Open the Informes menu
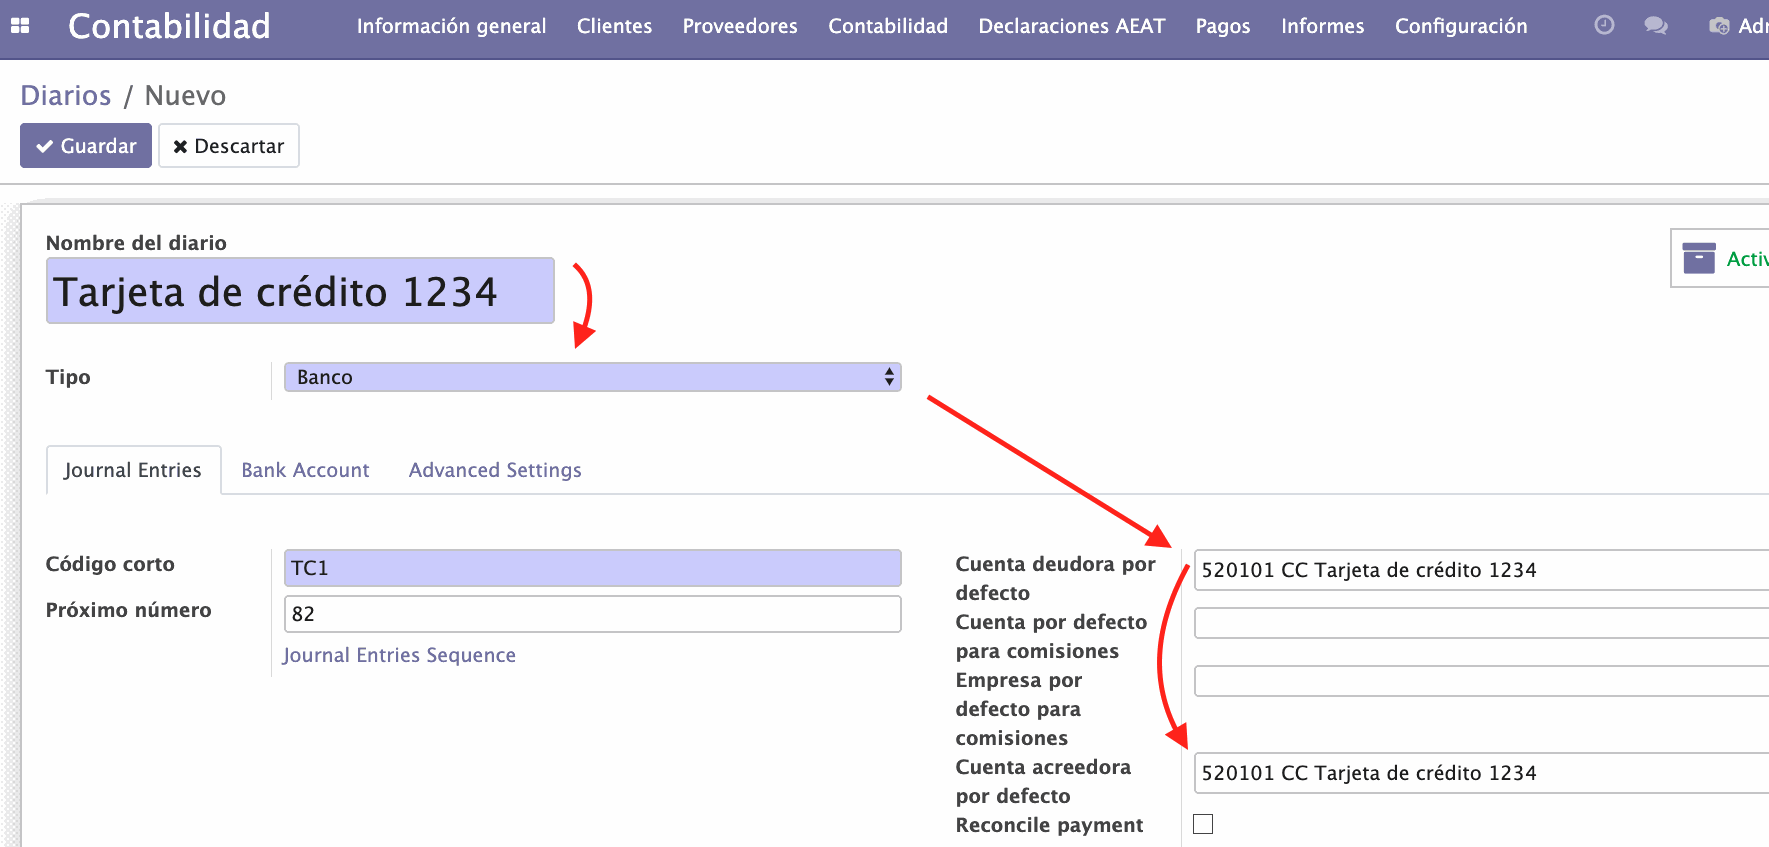 1322,26
